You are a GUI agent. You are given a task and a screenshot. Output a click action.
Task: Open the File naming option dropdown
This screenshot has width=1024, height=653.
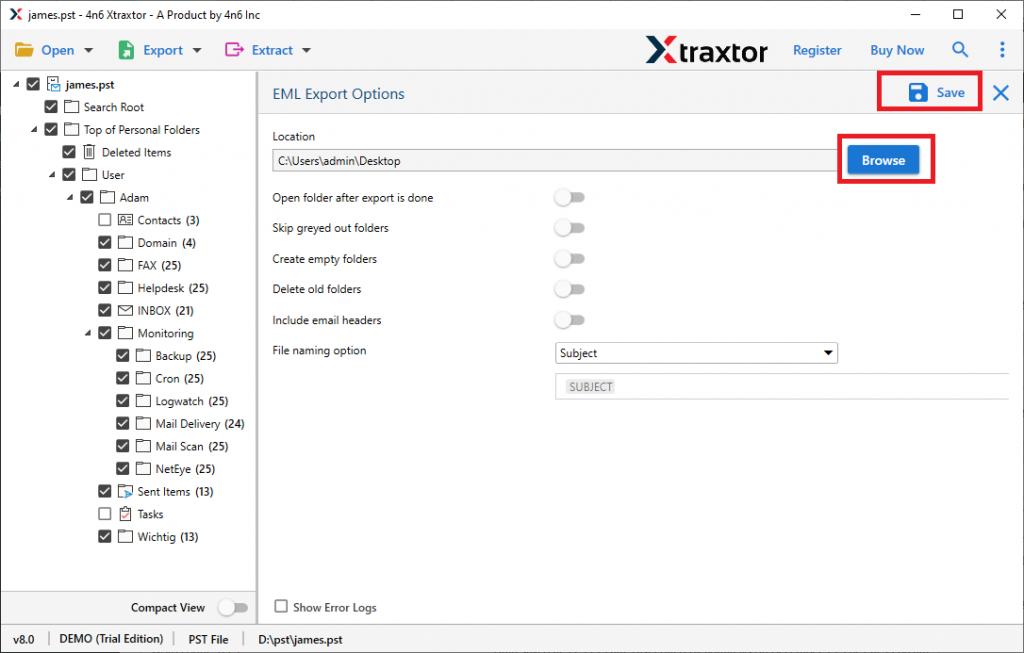pyautogui.click(x=696, y=353)
